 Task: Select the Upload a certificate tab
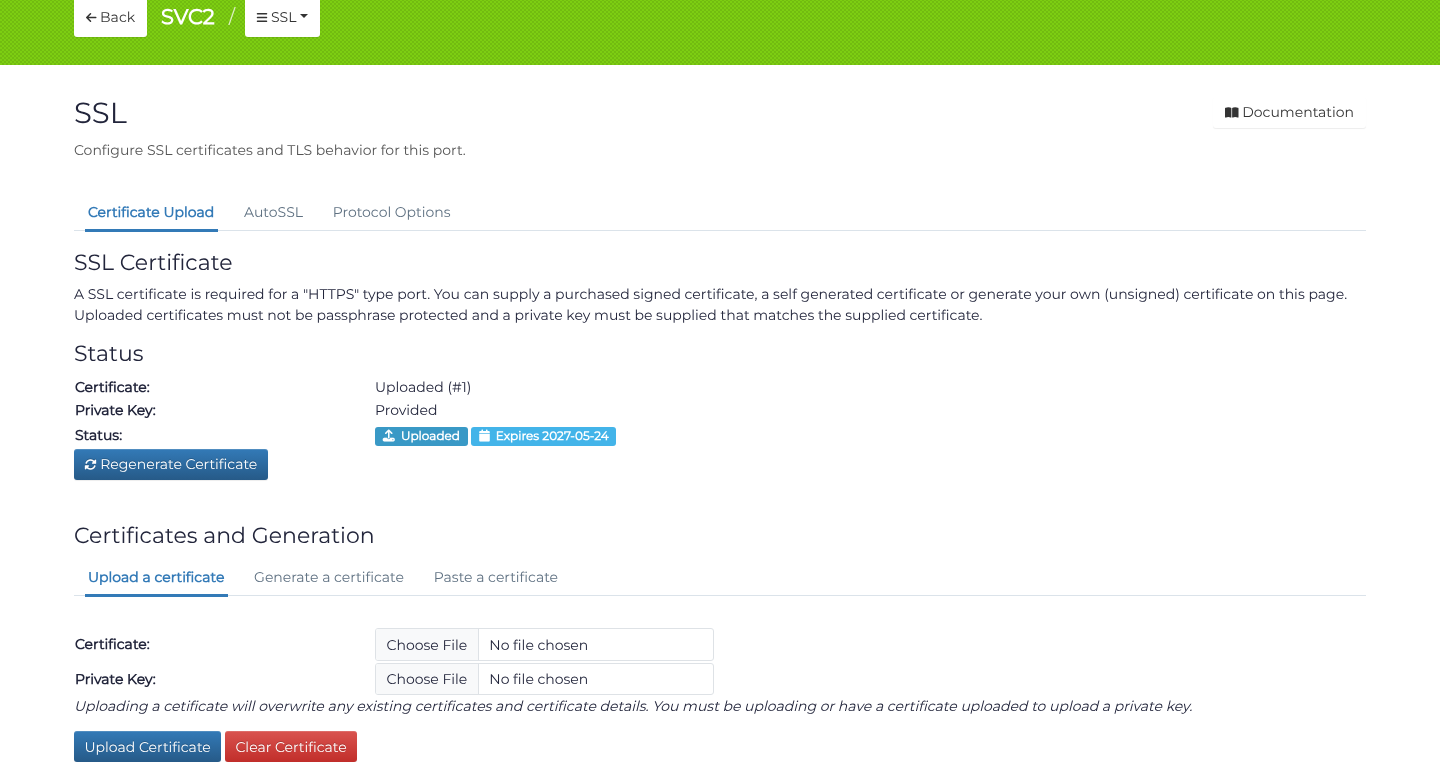[x=156, y=577]
